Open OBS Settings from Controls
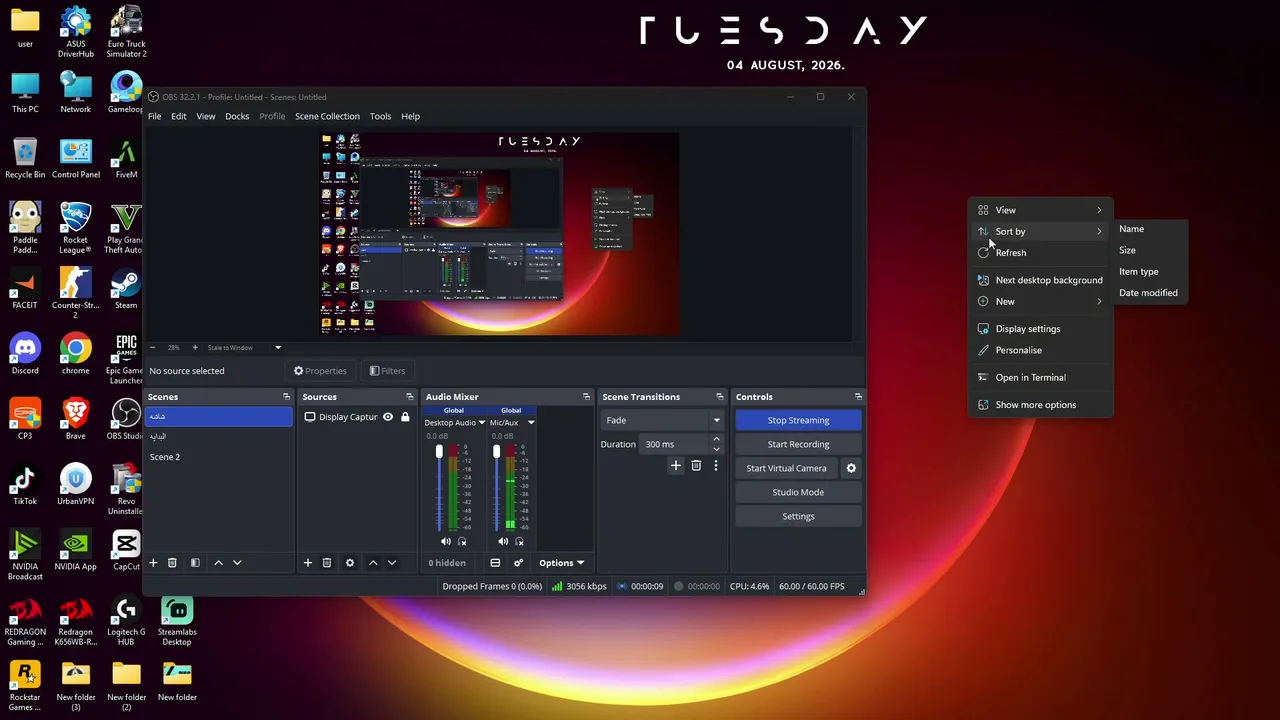 798,516
